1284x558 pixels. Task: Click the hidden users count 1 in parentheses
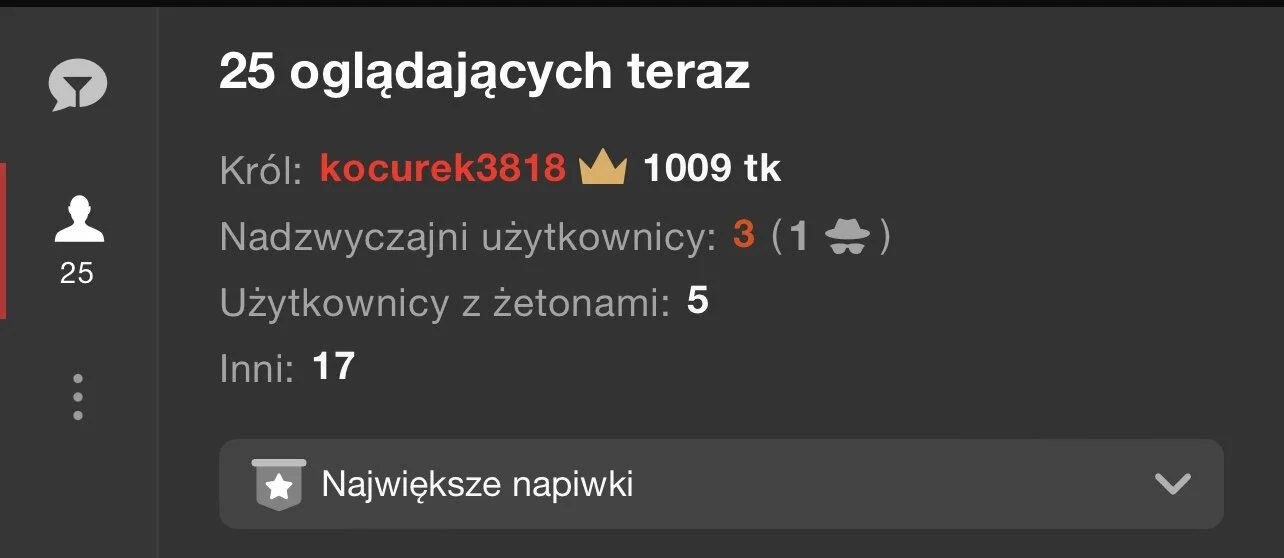[x=798, y=236]
